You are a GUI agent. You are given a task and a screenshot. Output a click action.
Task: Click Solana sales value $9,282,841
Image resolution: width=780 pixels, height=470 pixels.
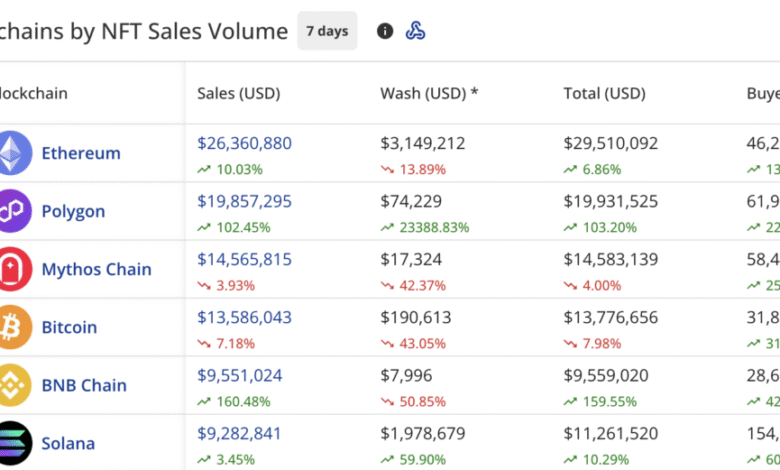(239, 434)
